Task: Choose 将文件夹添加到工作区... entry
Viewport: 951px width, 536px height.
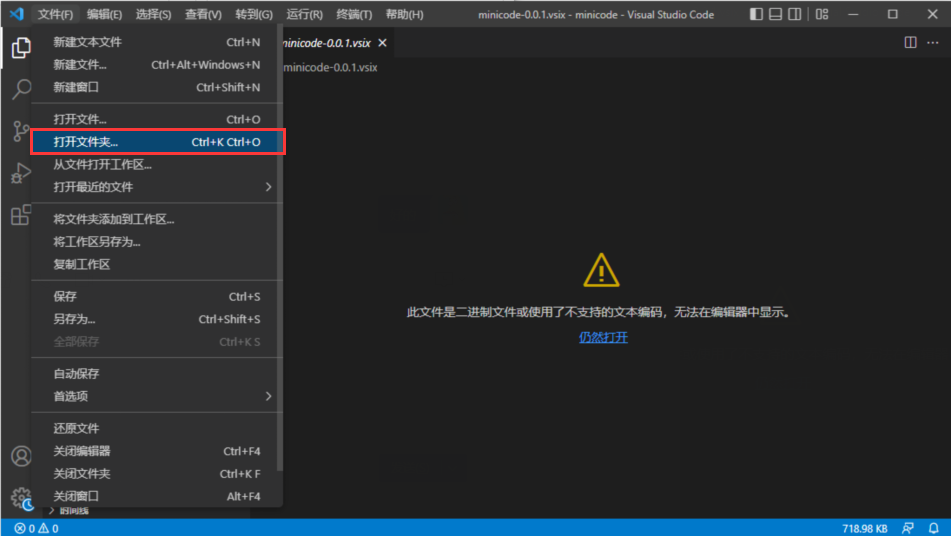Action: (x=156, y=219)
